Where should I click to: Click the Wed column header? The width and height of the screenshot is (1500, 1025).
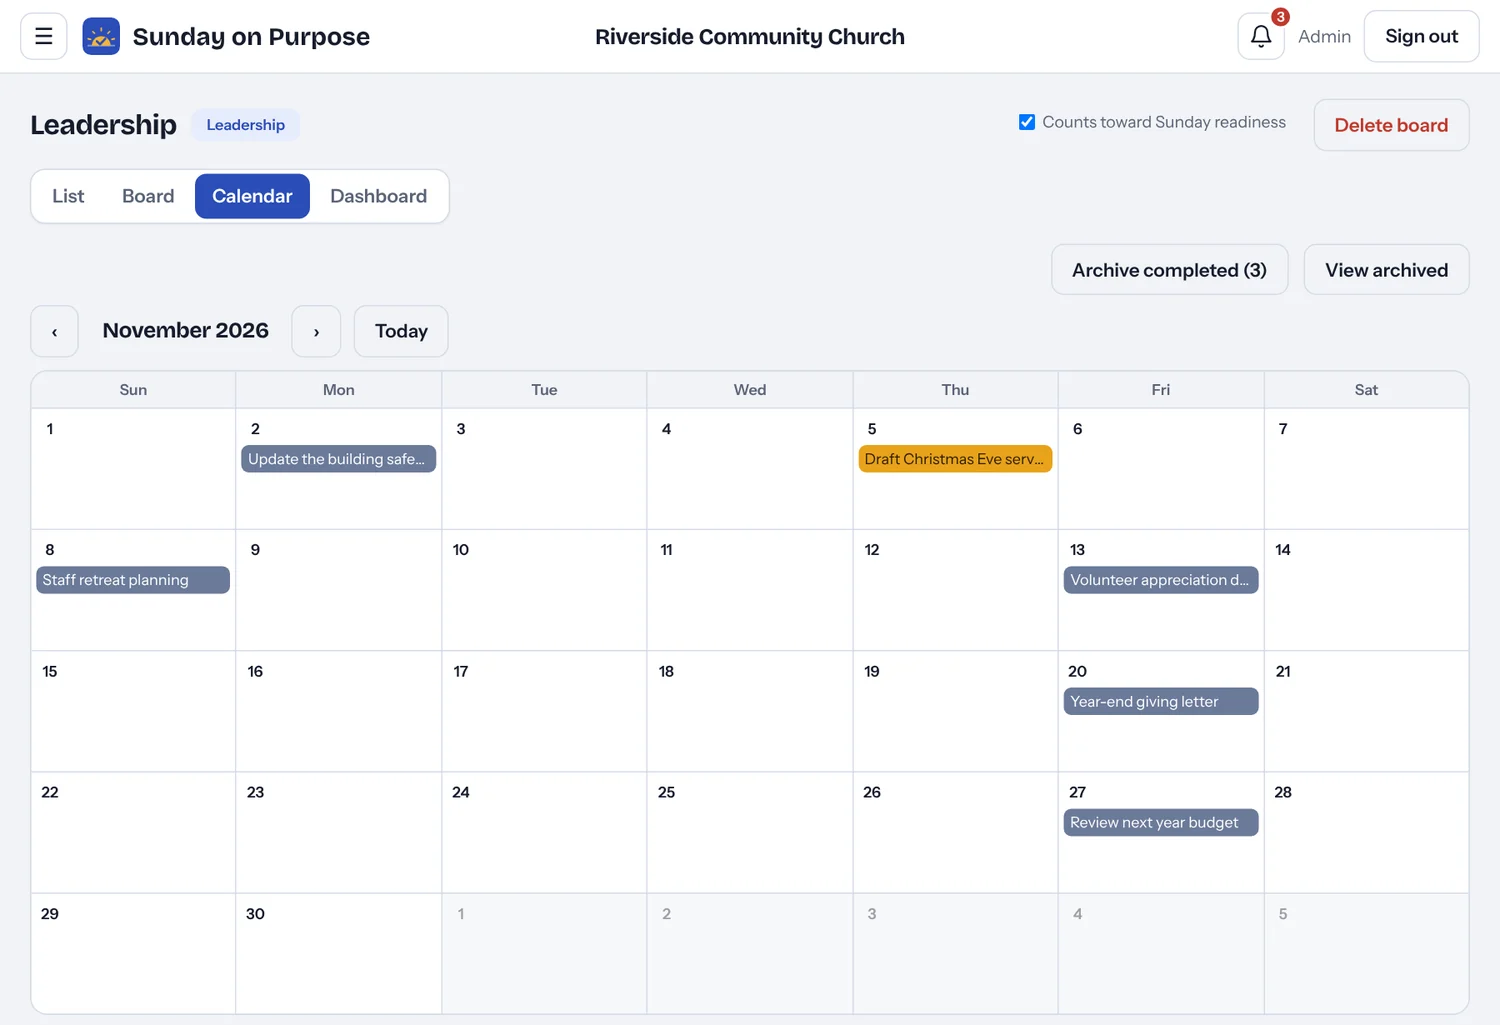[x=749, y=390]
